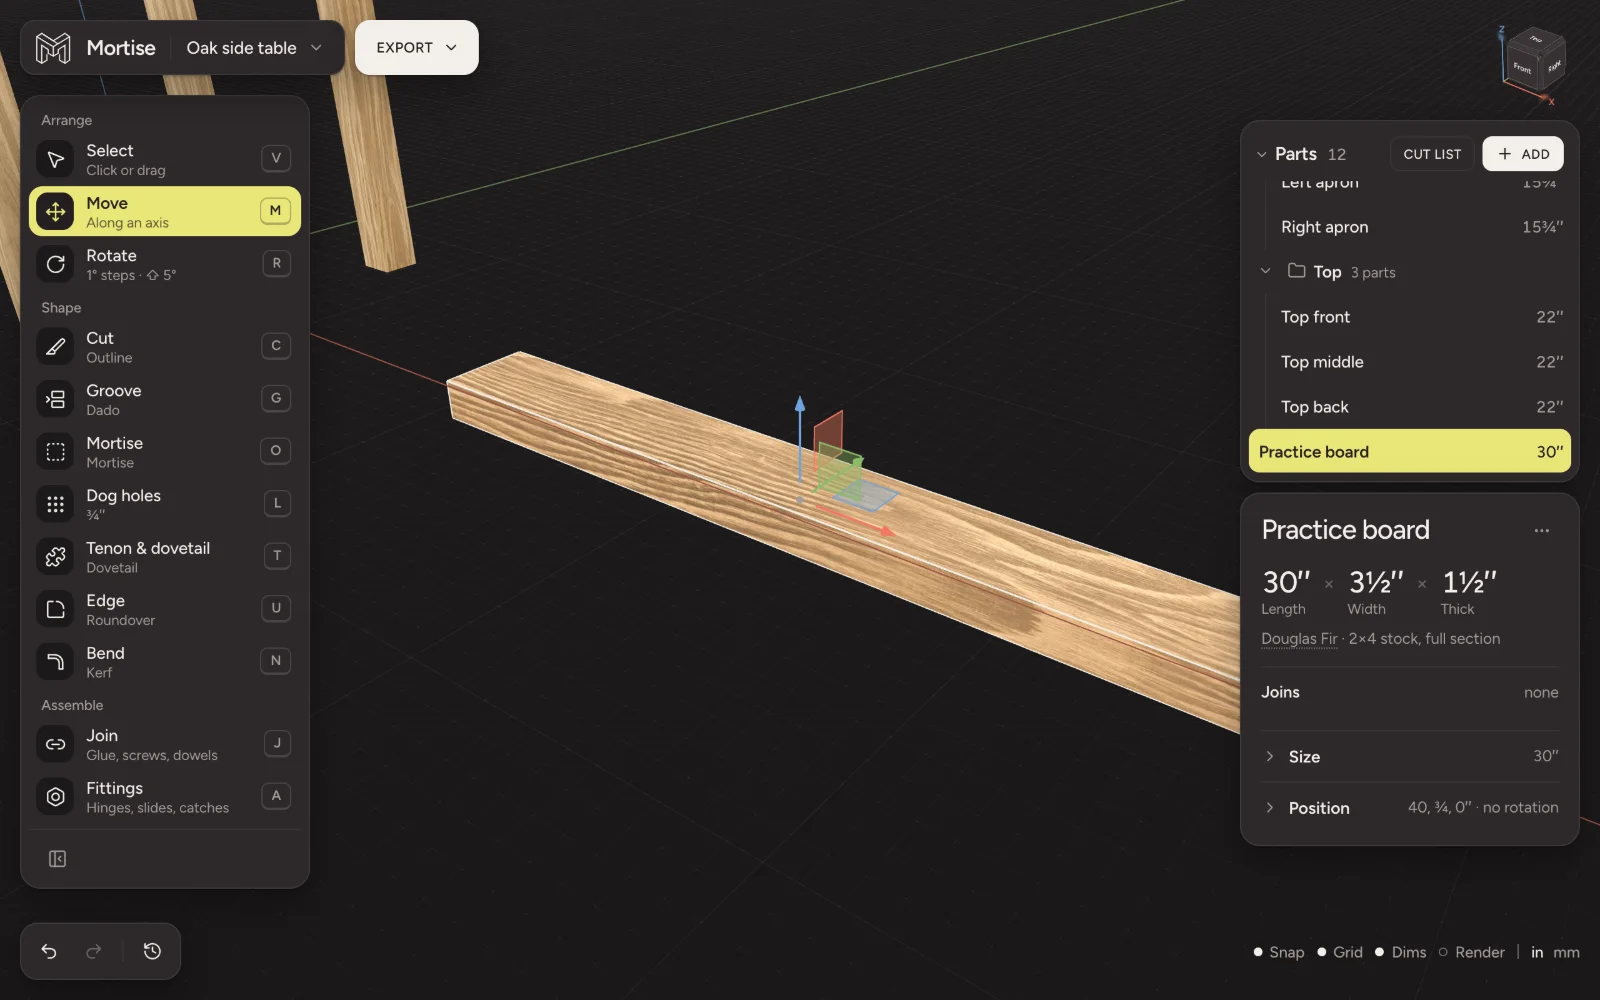Pick the Cut outline tool
The height and width of the screenshot is (1000, 1600).
165,347
